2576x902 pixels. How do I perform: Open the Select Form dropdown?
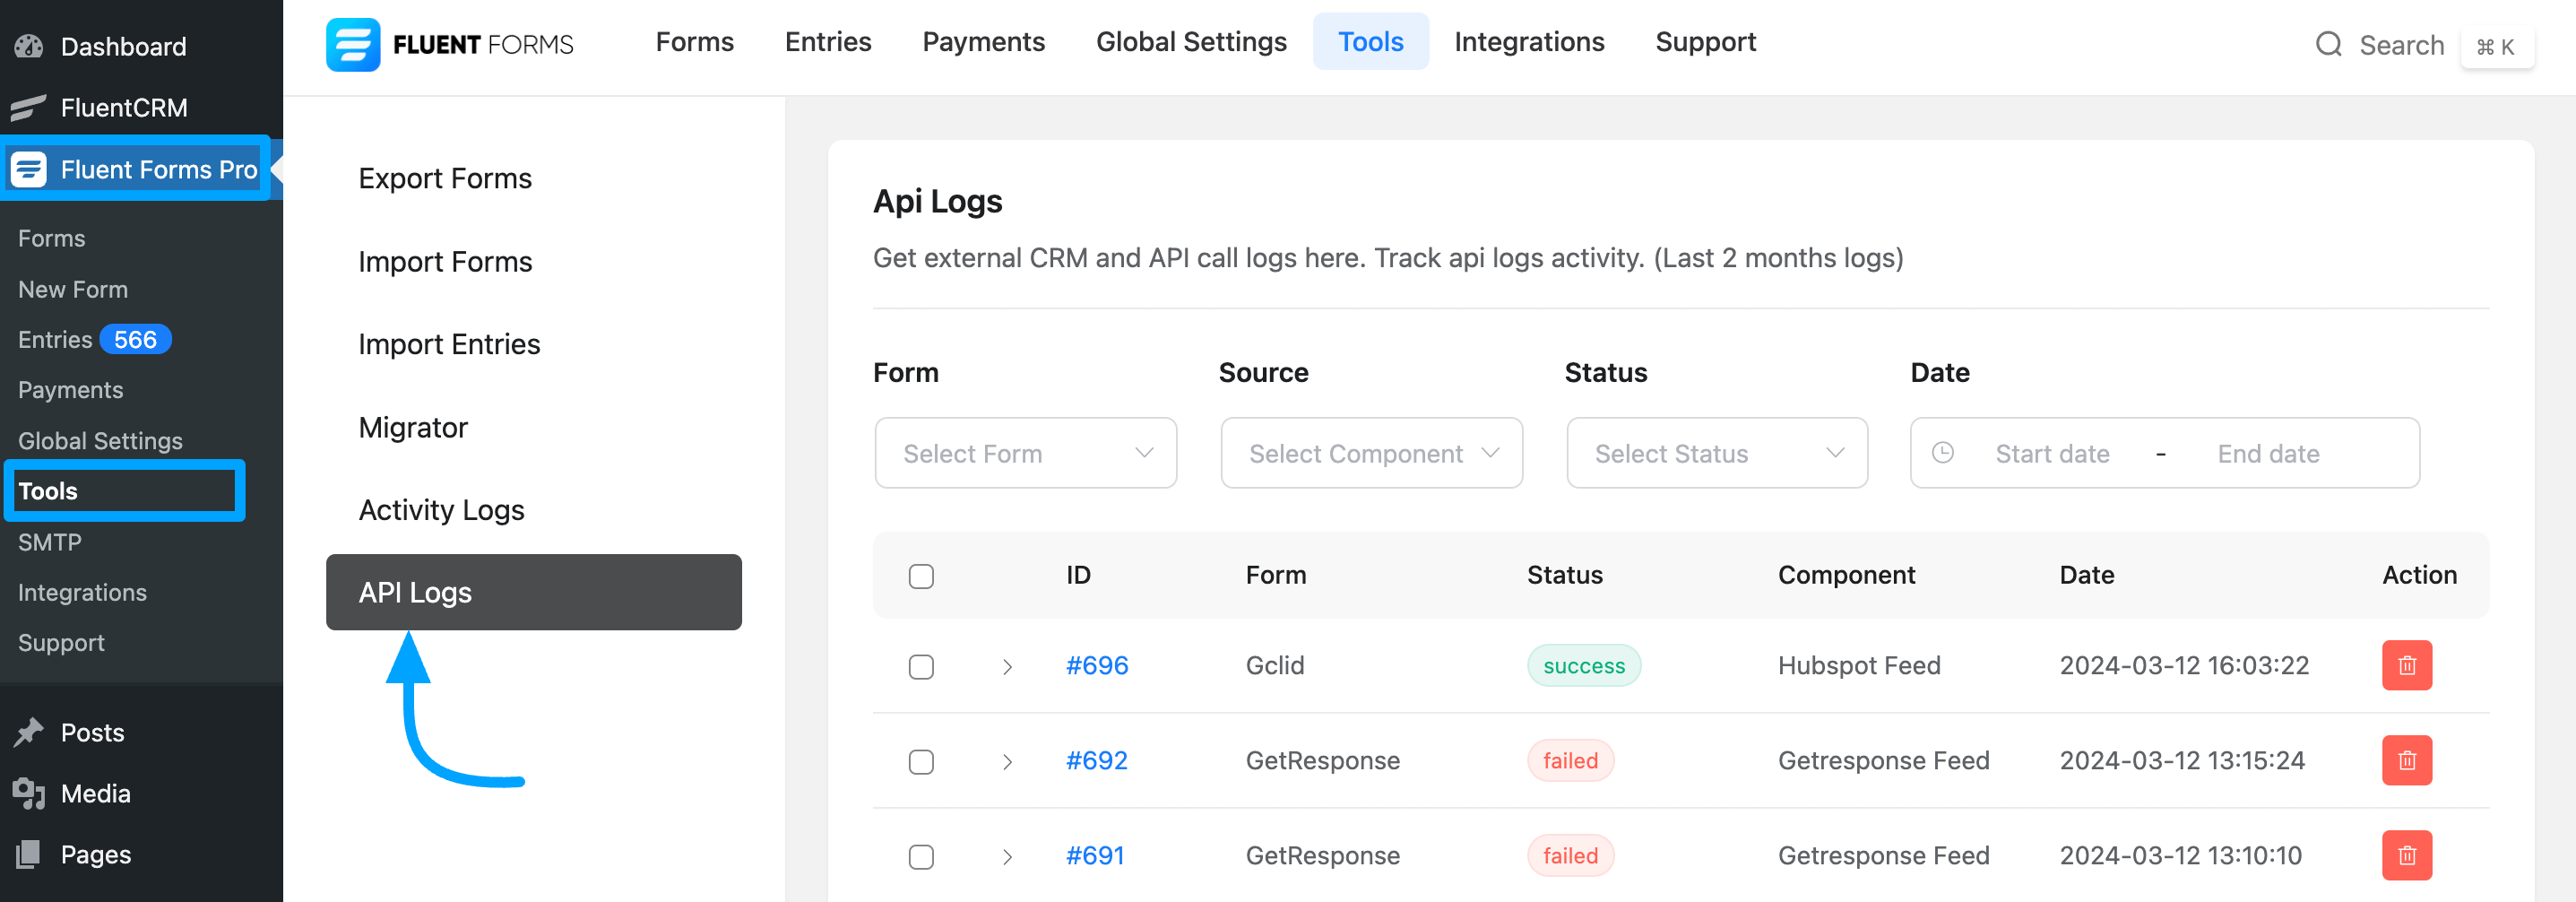(x=1025, y=453)
